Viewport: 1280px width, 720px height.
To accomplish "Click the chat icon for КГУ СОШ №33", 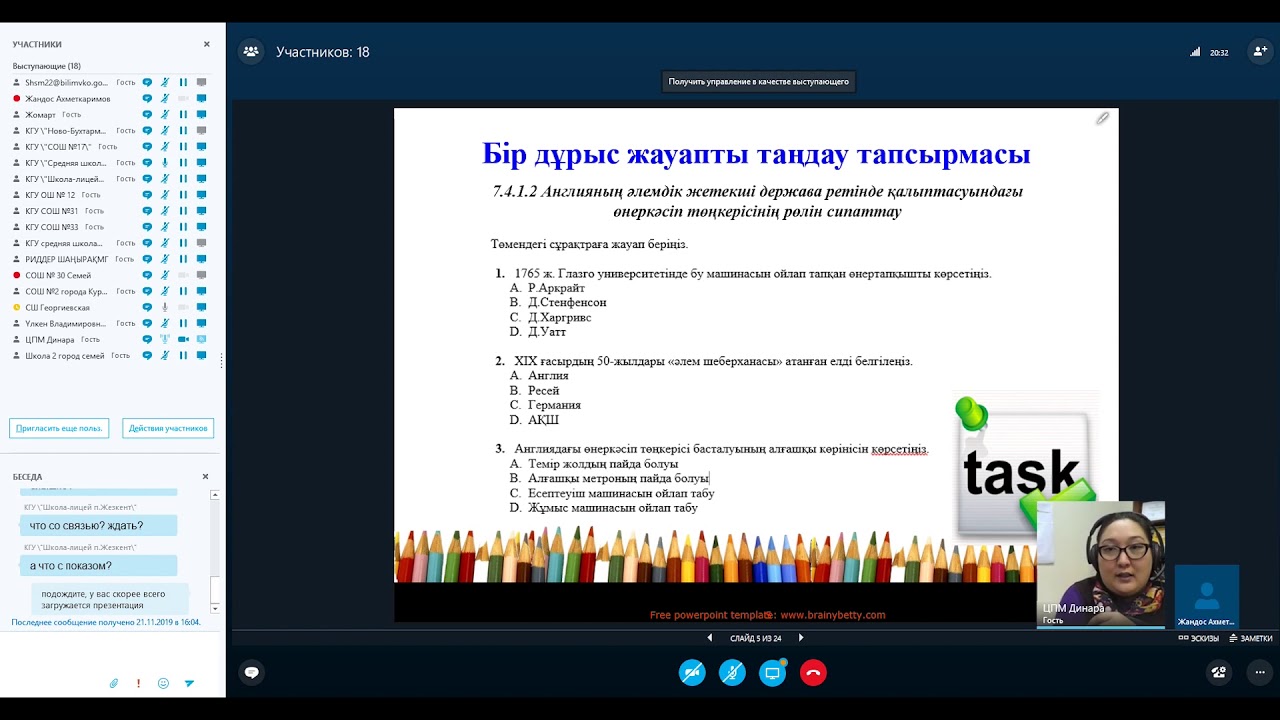I will (x=147, y=227).
